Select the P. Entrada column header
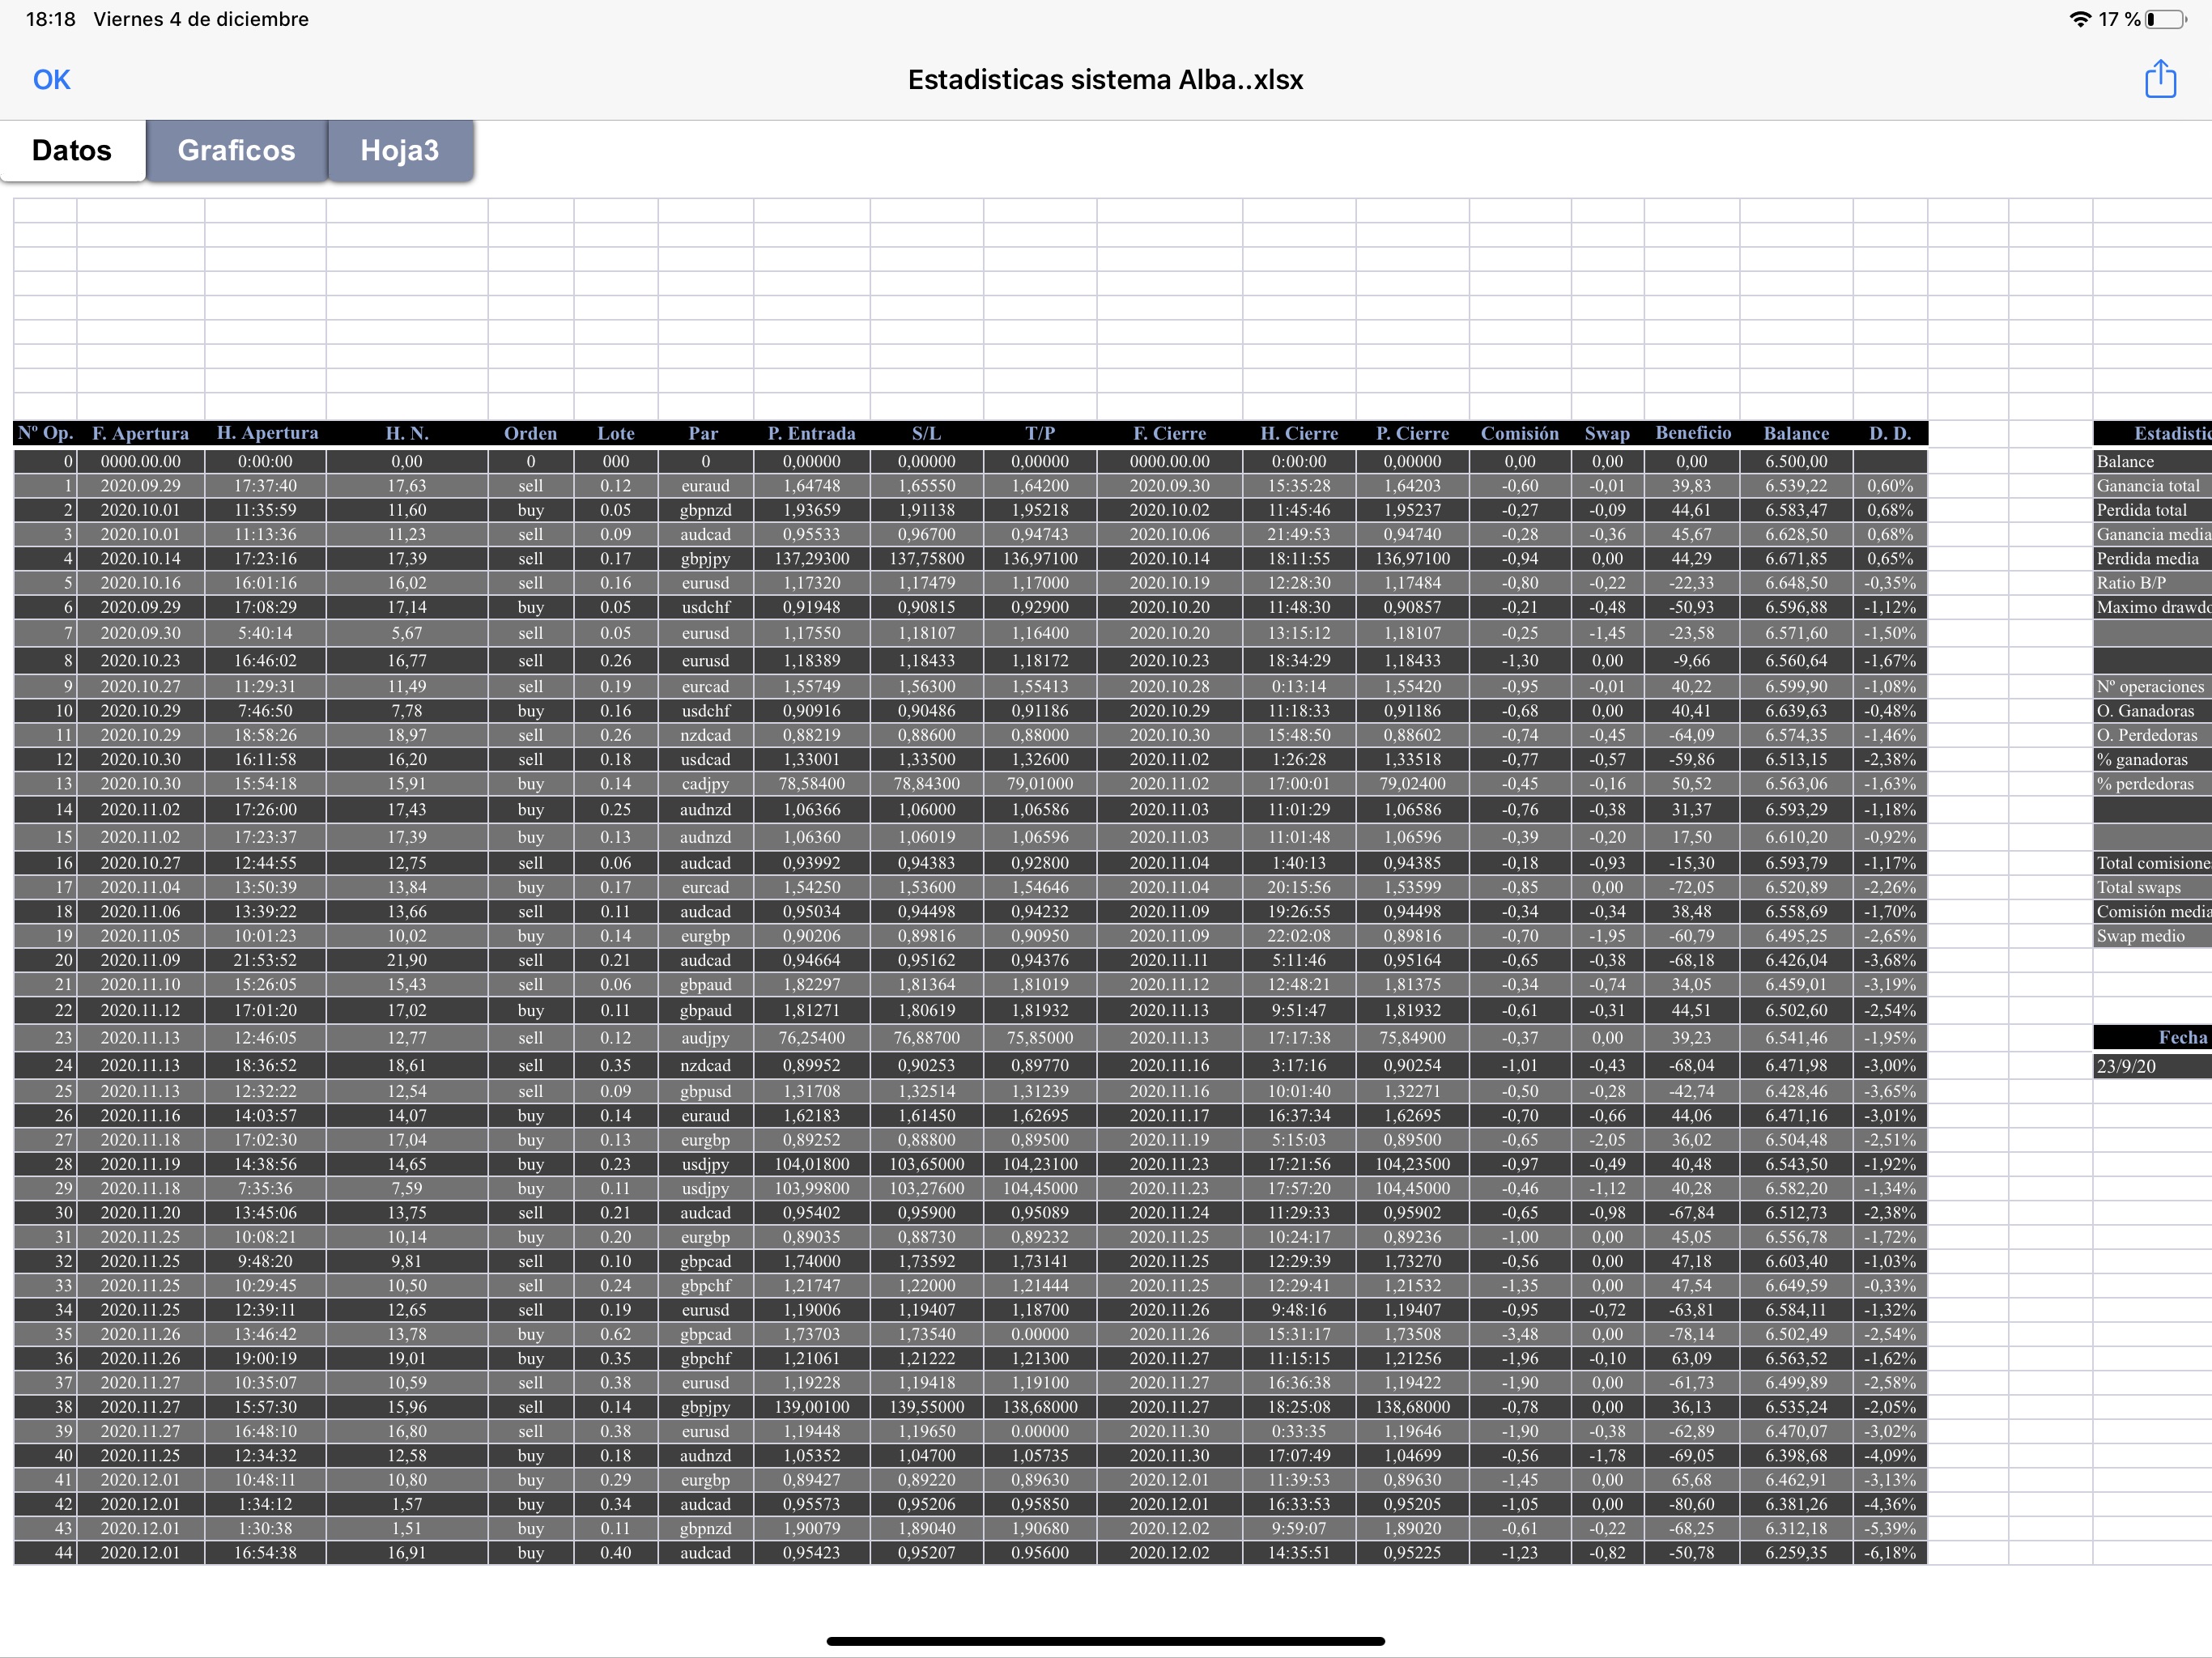Screen dimensions: 2212x1658 click(x=811, y=433)
